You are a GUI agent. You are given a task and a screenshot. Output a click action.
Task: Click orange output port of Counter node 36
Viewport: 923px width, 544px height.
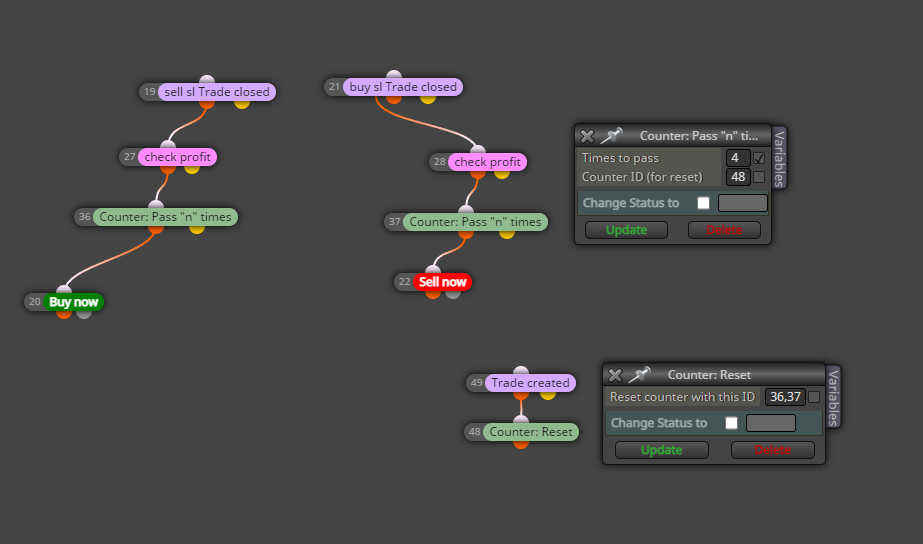click(156, 229)
